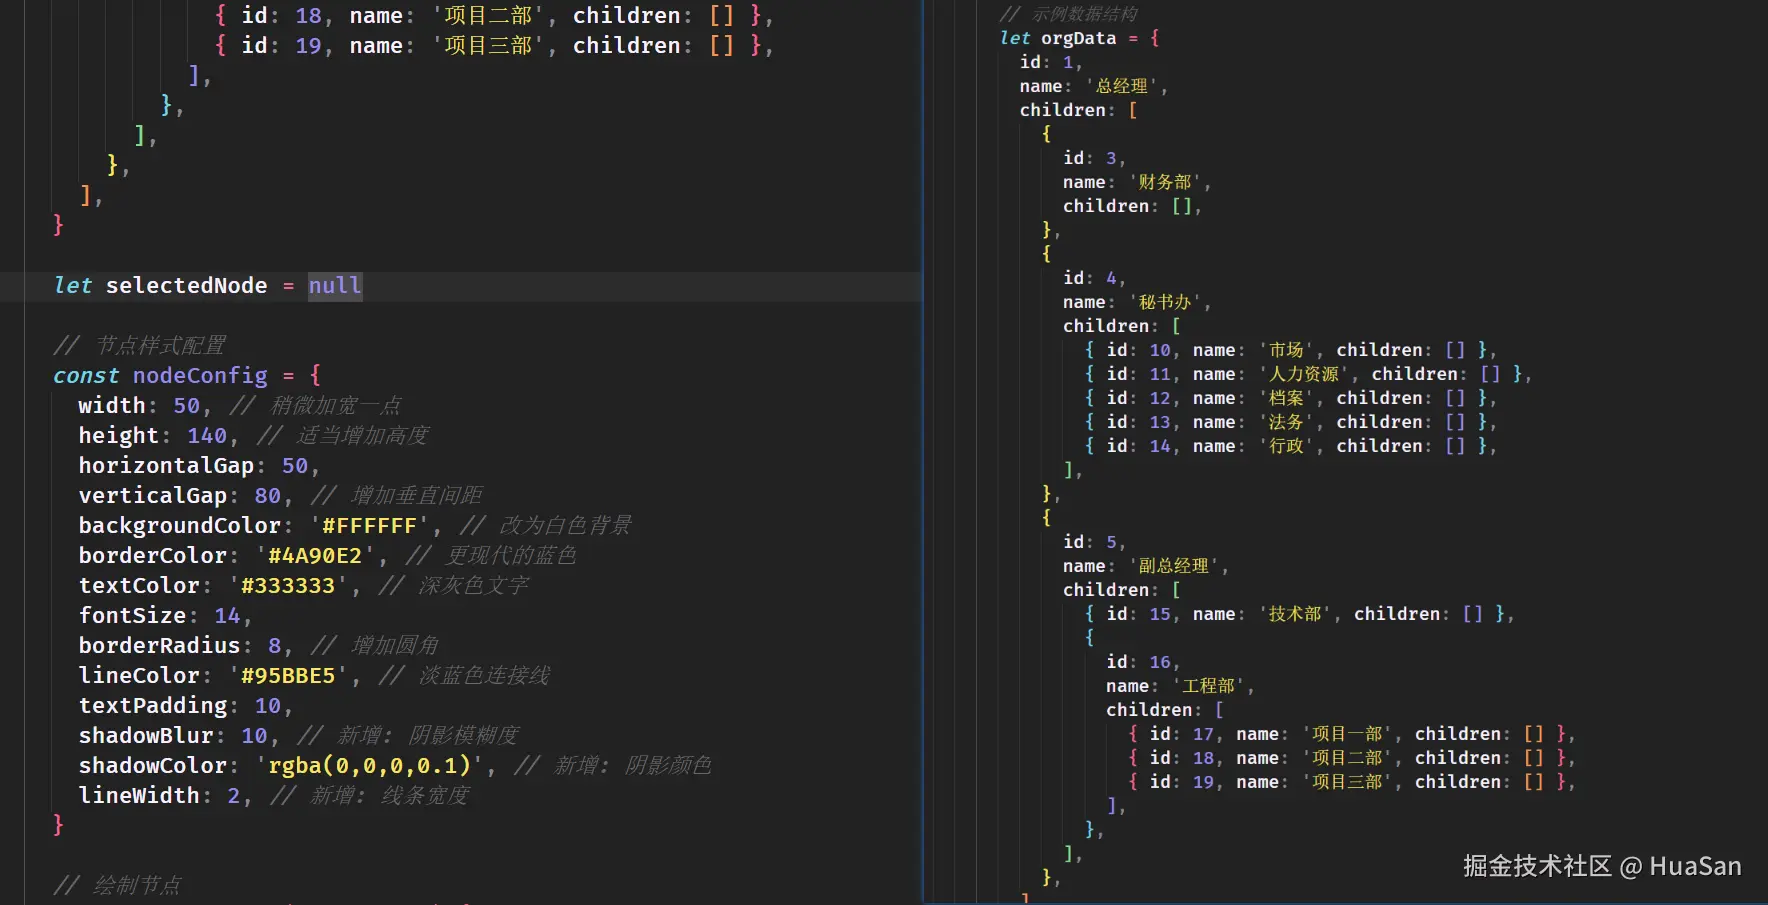Click the backgroundColor property name
This screenshot has height=905, width=1768.
point(180,526)
